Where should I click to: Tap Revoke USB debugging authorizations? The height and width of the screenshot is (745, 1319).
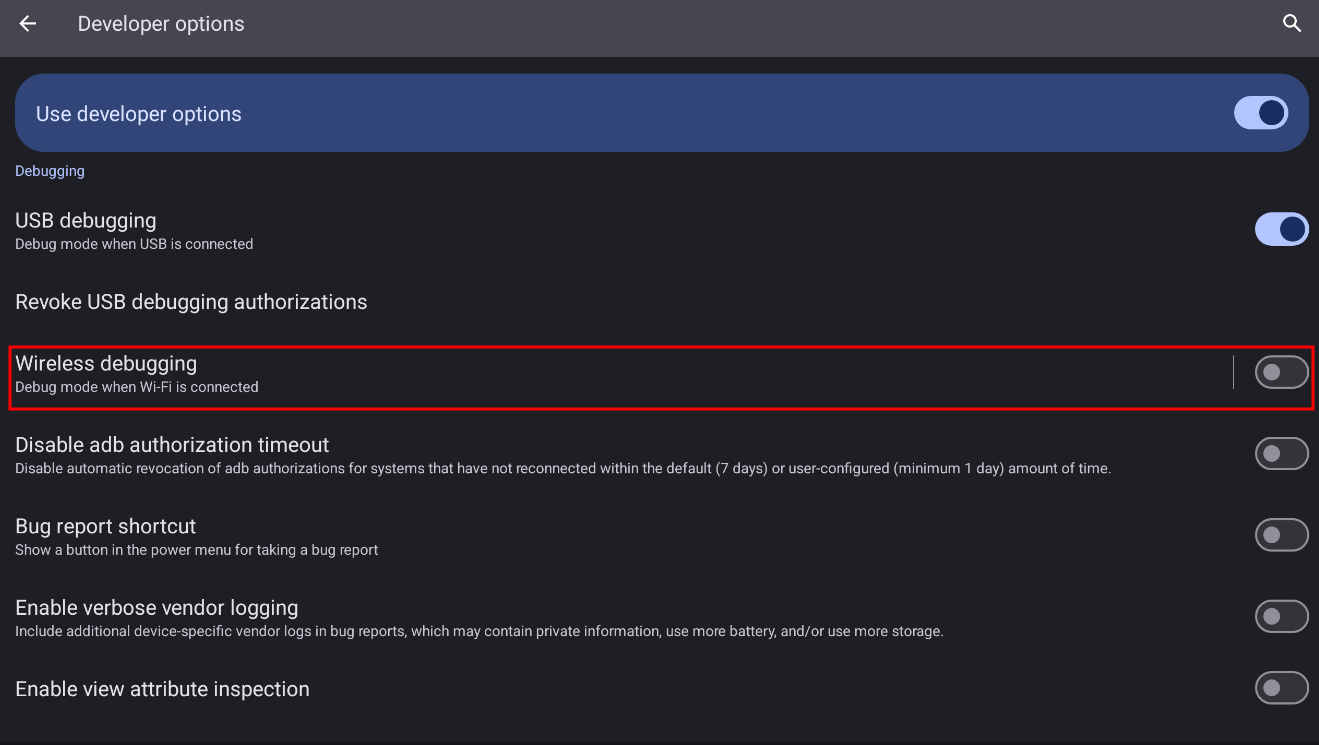(191, 302)
